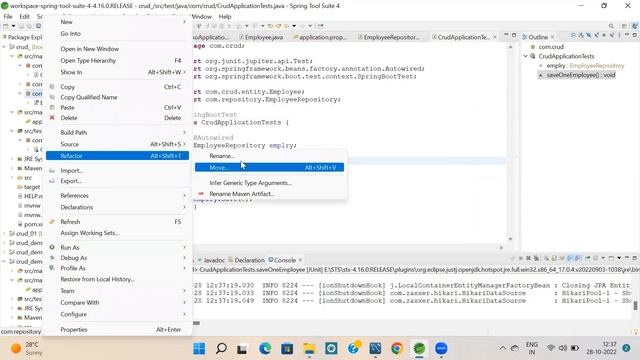Open Windows Start button on taskbar
Viewport: 640px width, 360px height.
click(199, 349)
